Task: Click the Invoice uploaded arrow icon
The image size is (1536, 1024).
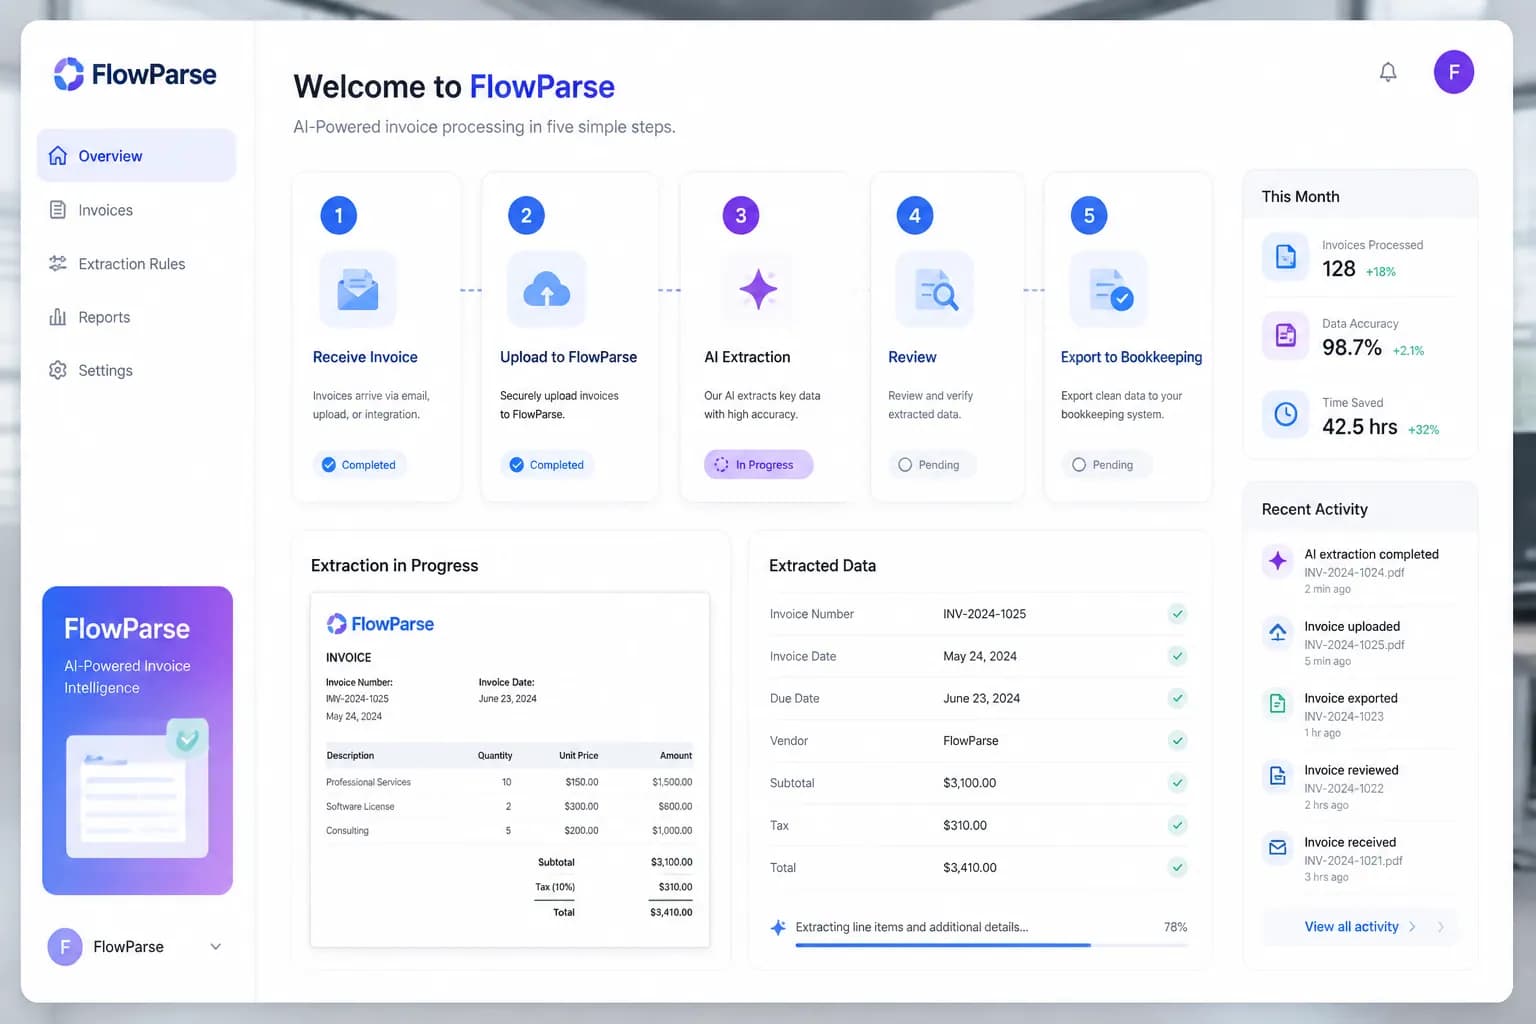Action: (x=1277, y=632)
